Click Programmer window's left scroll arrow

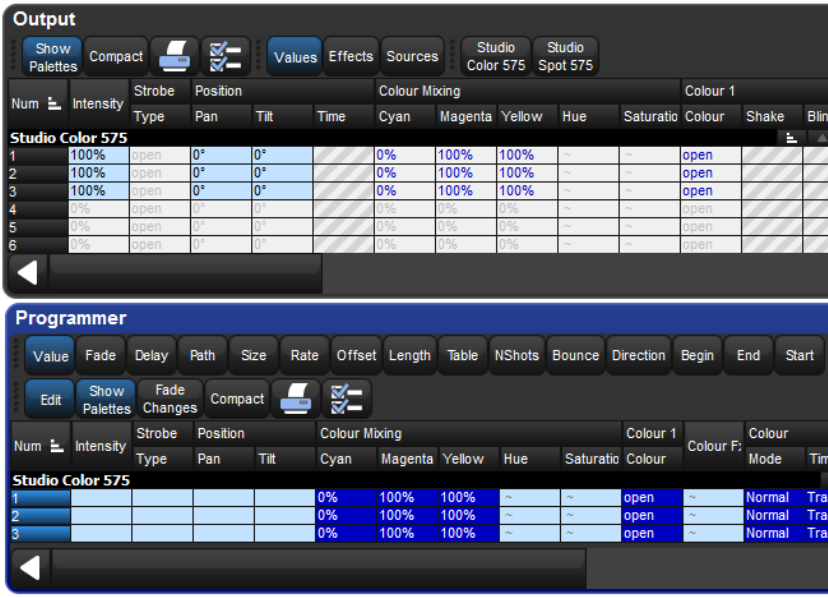(30, 568)
